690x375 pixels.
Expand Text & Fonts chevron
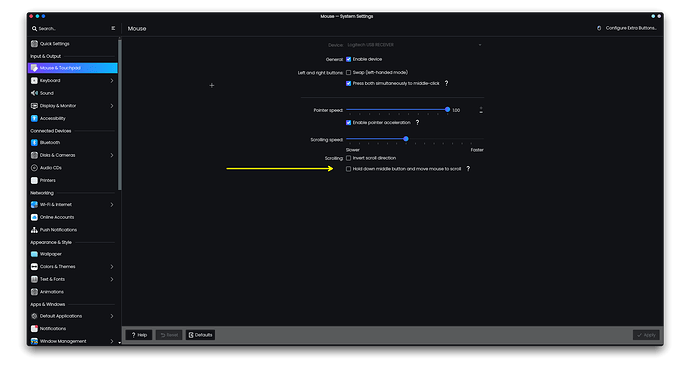[112, 279]
